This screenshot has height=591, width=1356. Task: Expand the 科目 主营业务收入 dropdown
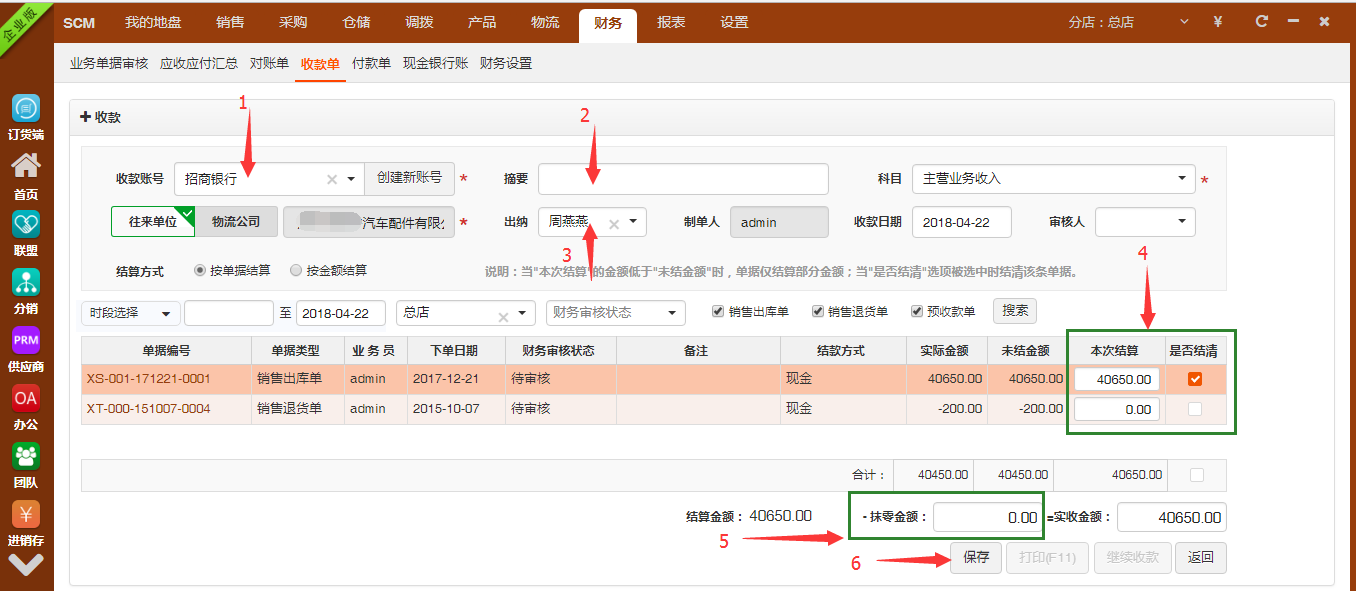1182,179
